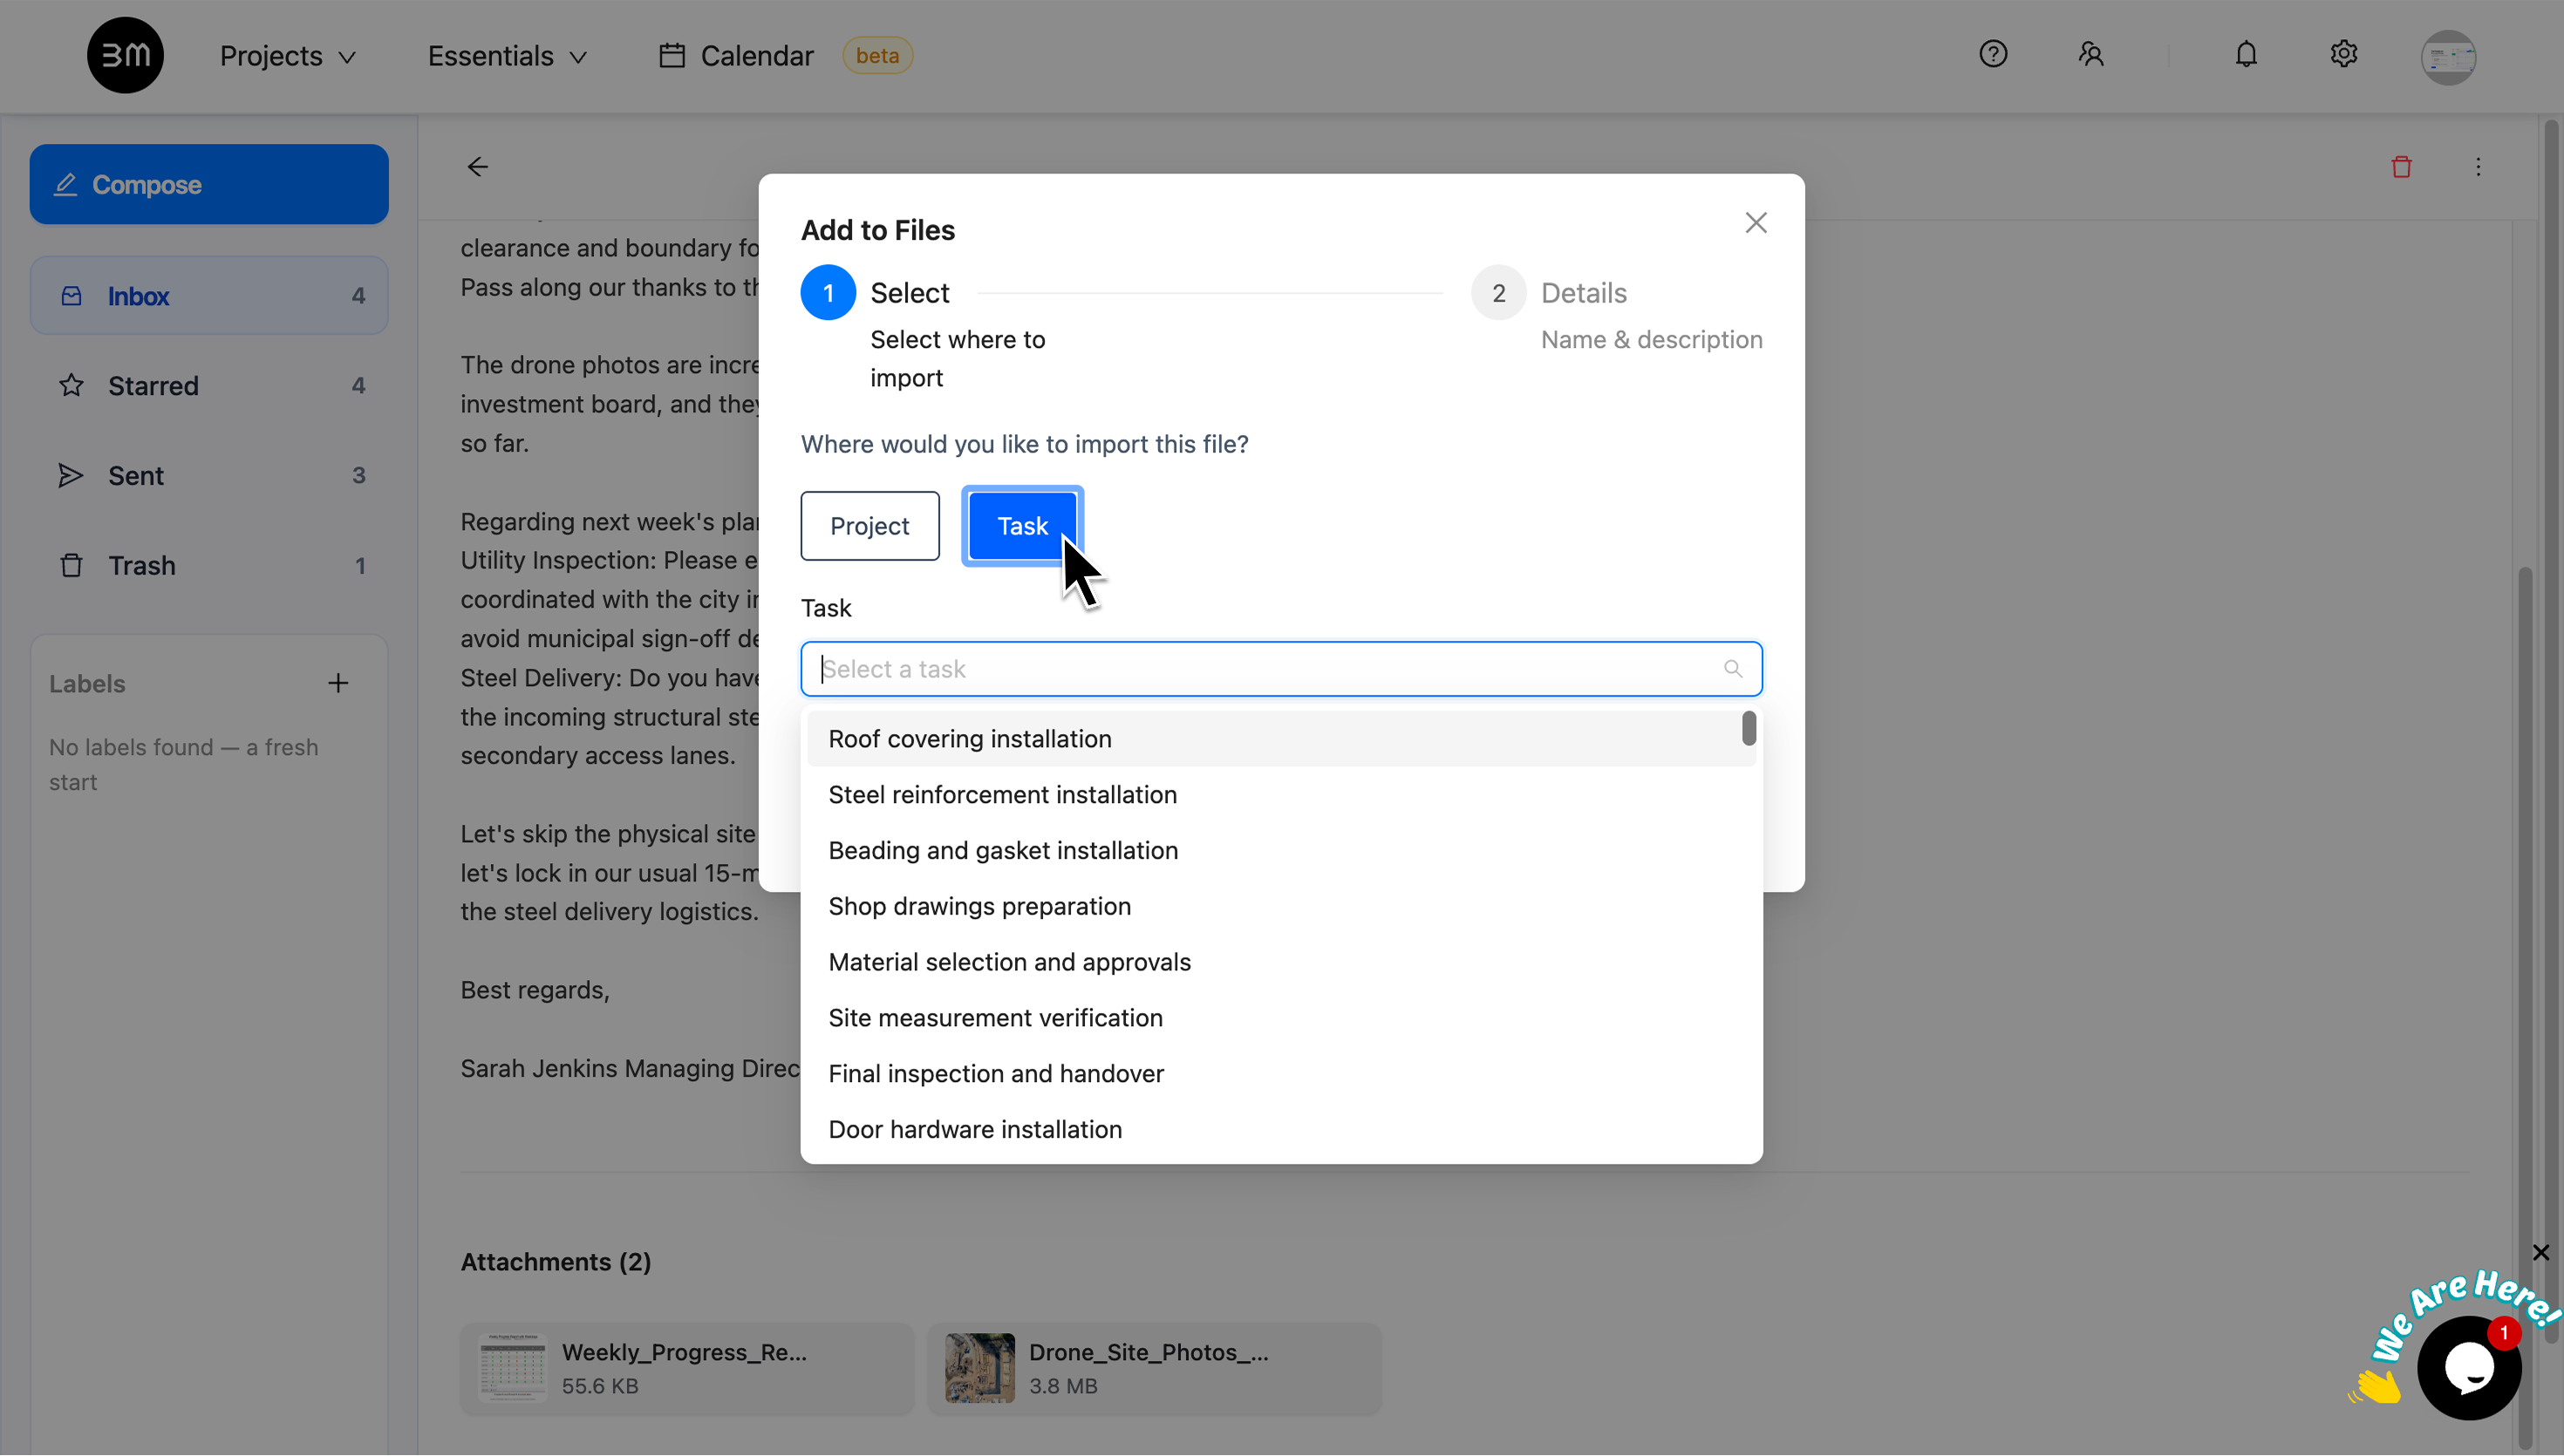The width and height of the screenshot is (2564, 1456).
Task: Open the Drone_Site_Photos attachment
Action: click(1155, 1368)
